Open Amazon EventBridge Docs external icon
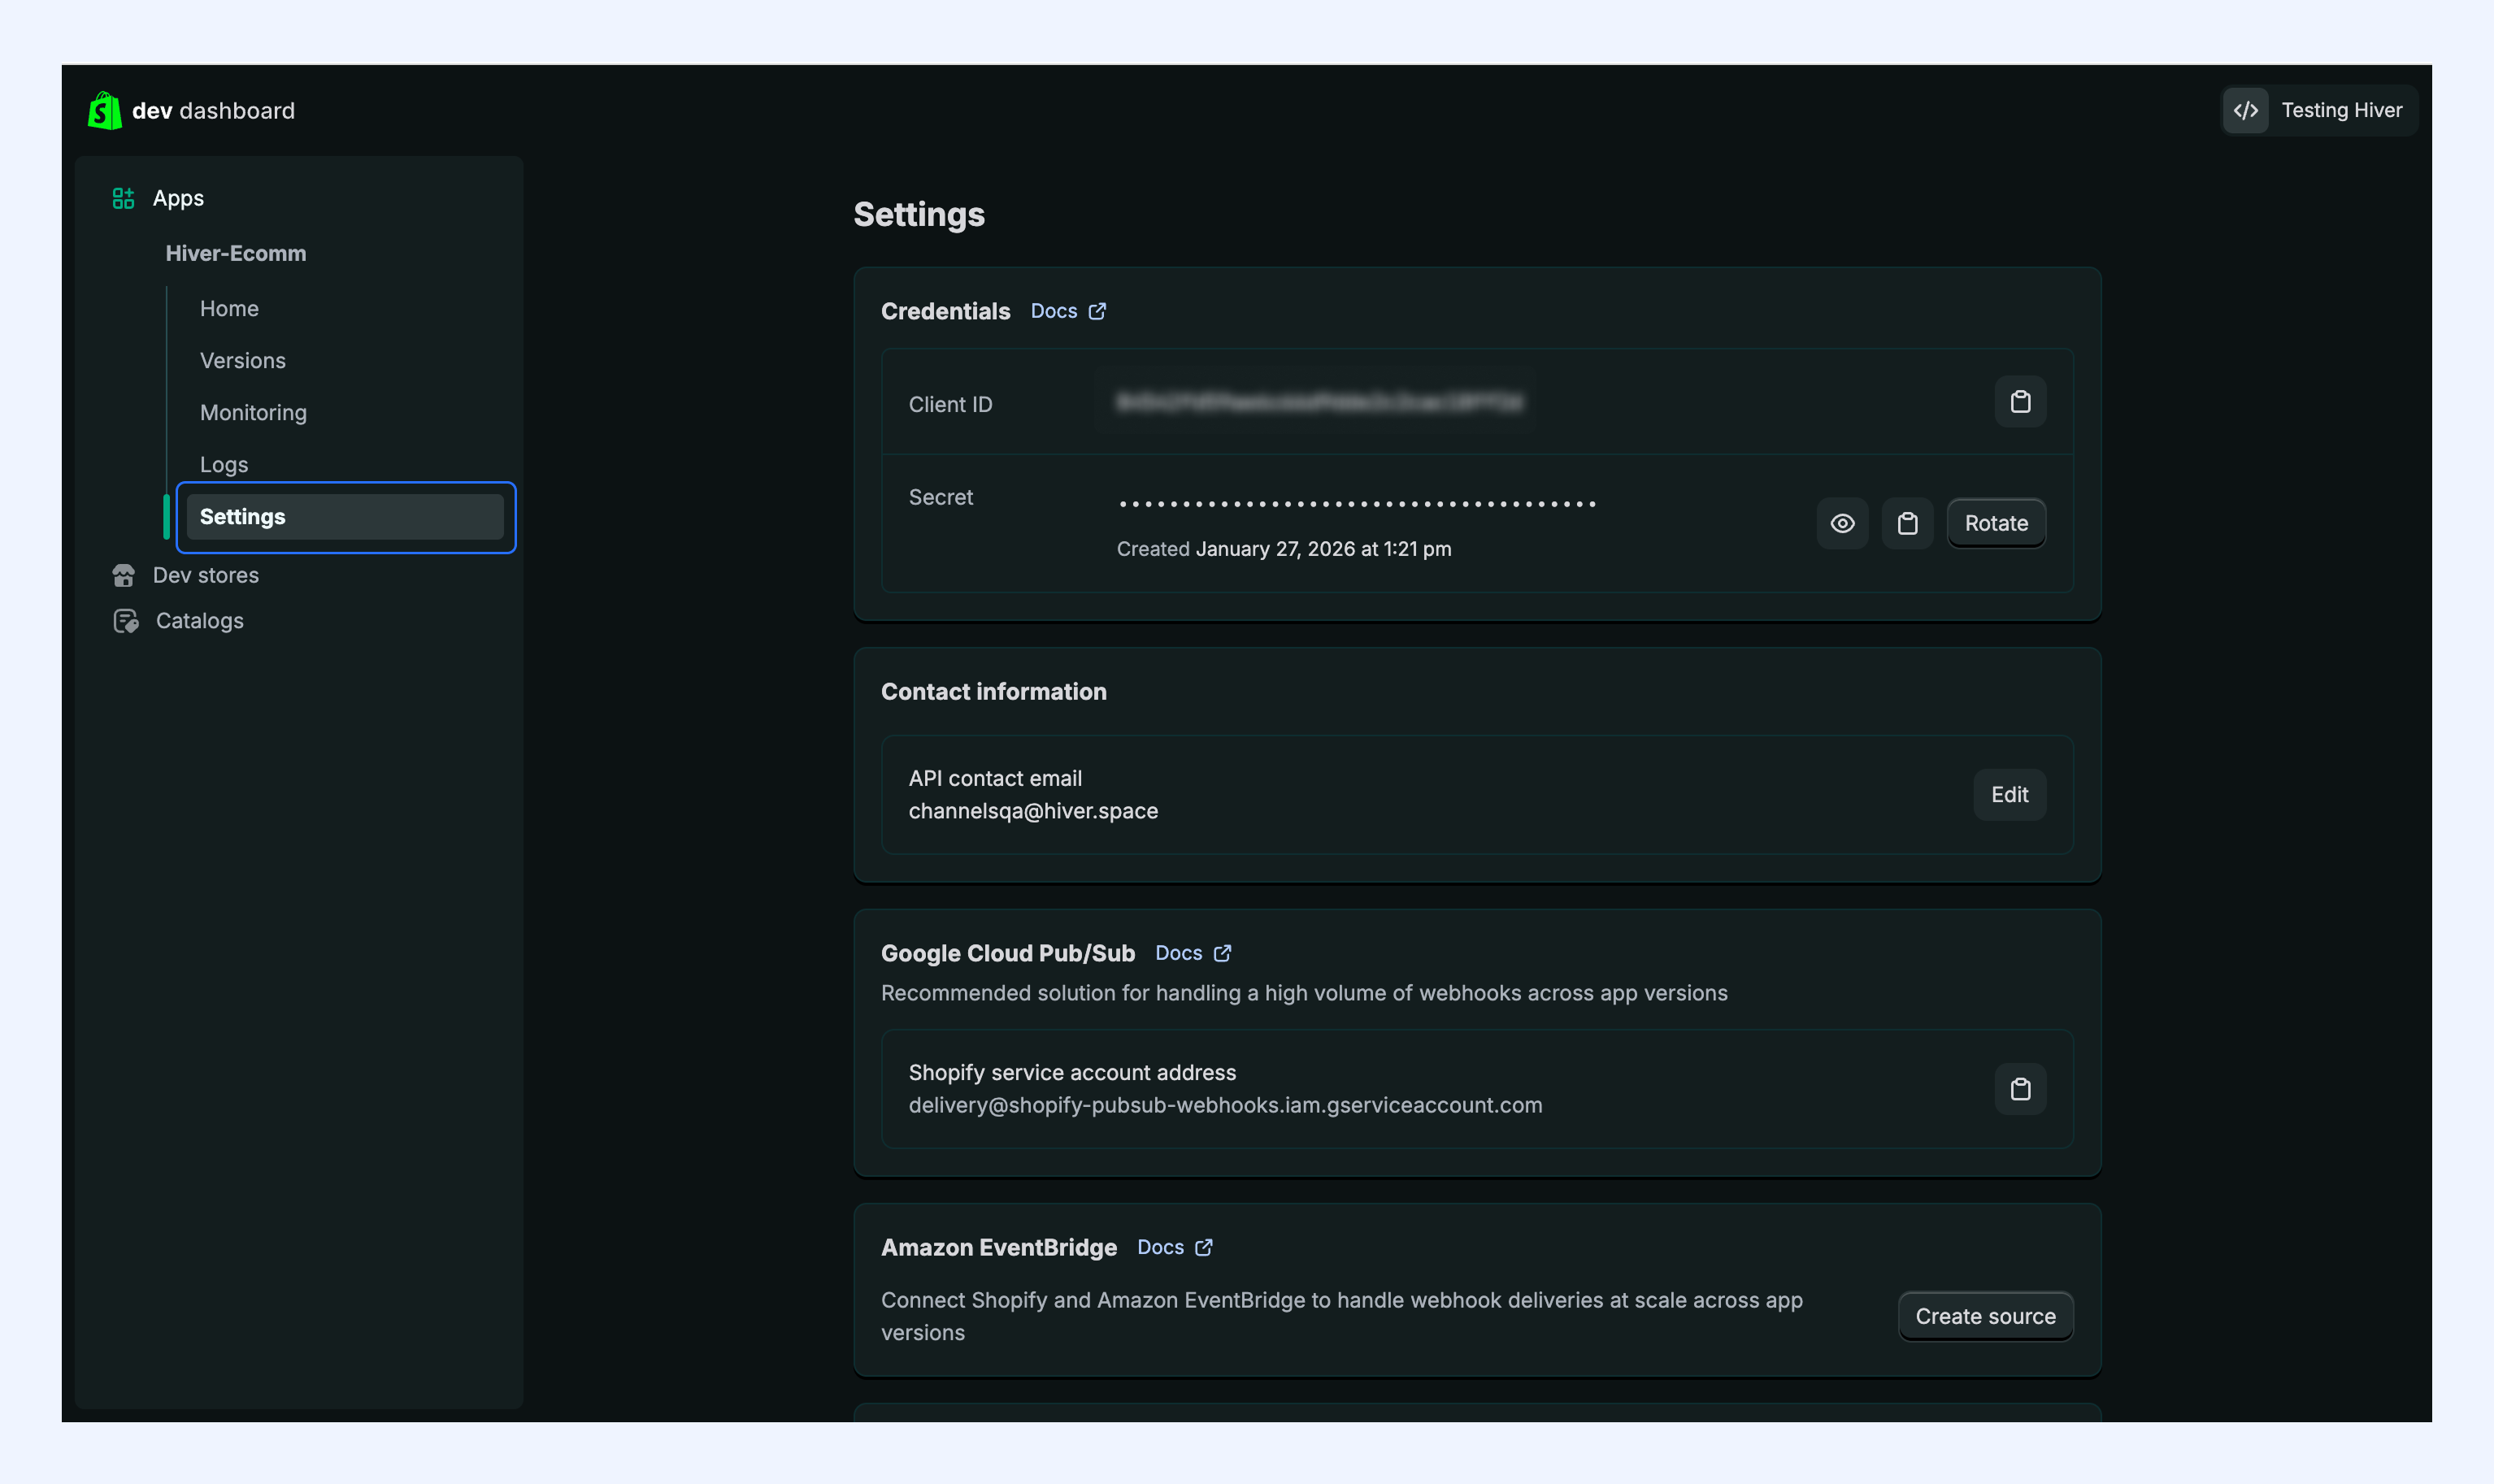Screen dimensions: 2494x1484 pos(1204,1247)
